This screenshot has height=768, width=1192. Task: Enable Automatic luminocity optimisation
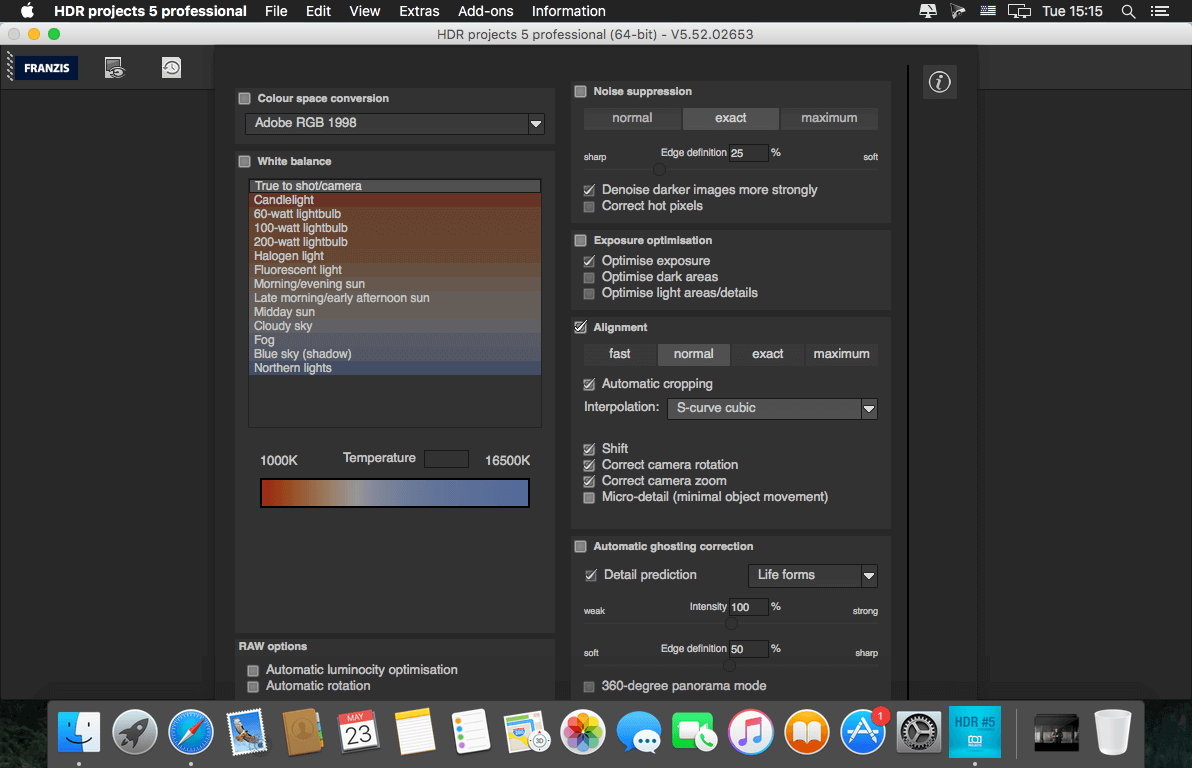click(x=253, y=671)
